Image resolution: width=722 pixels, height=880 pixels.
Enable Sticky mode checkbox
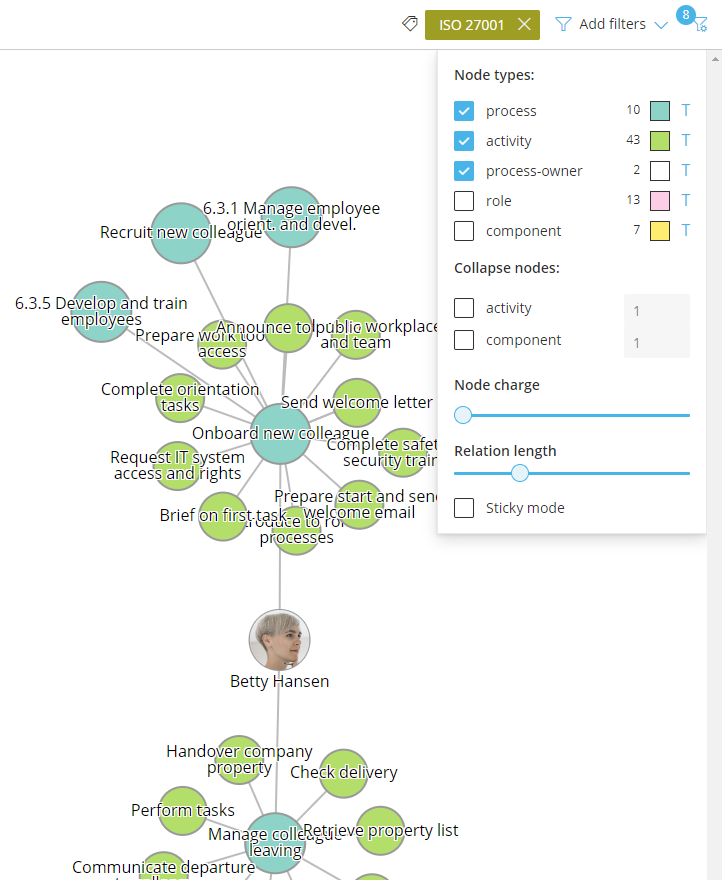pos(464,508)
